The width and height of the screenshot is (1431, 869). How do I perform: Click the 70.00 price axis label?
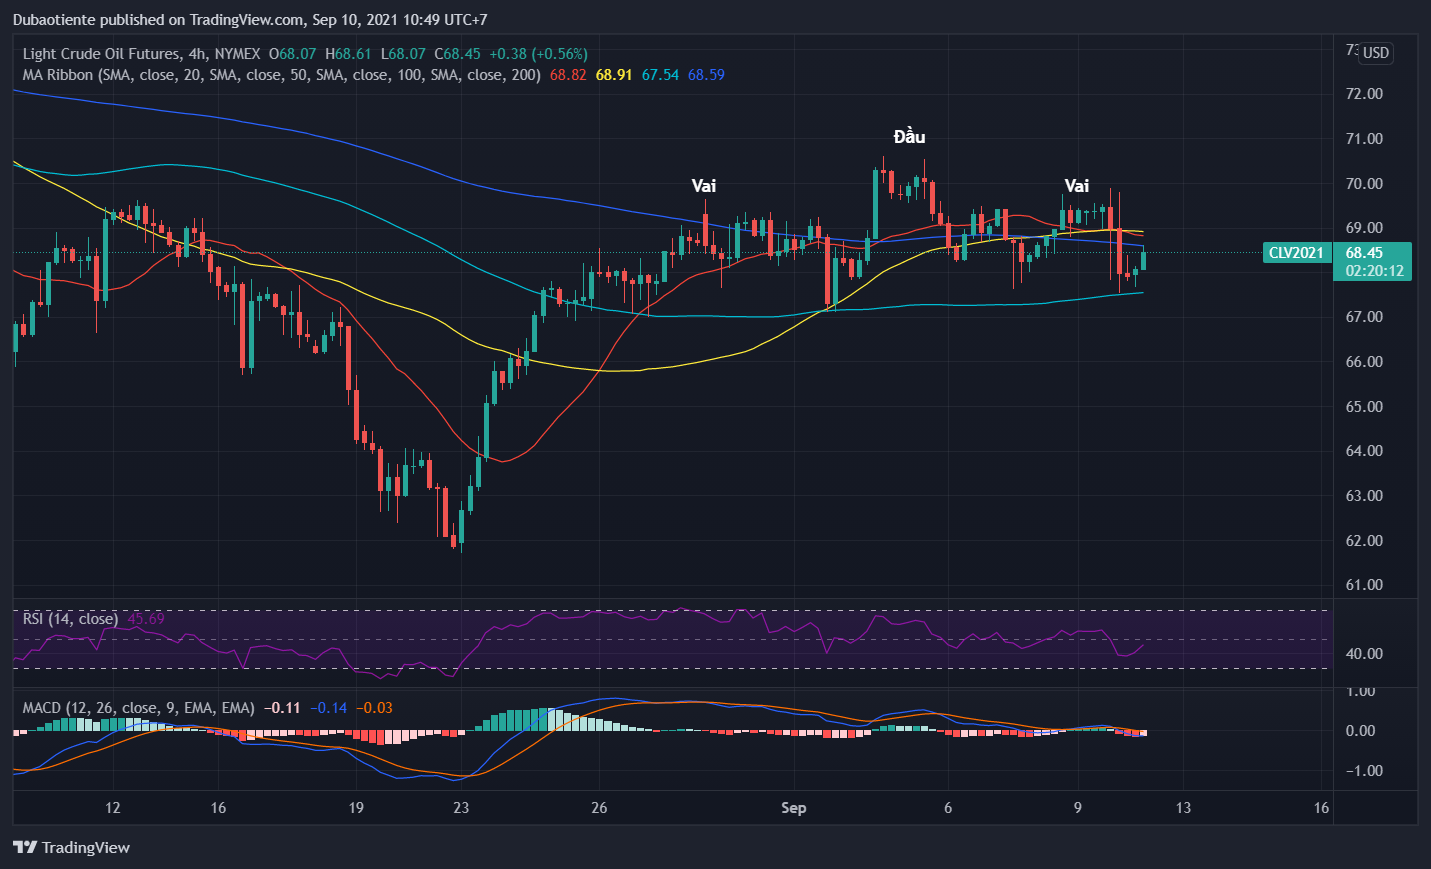click(x=1364, y=184)
